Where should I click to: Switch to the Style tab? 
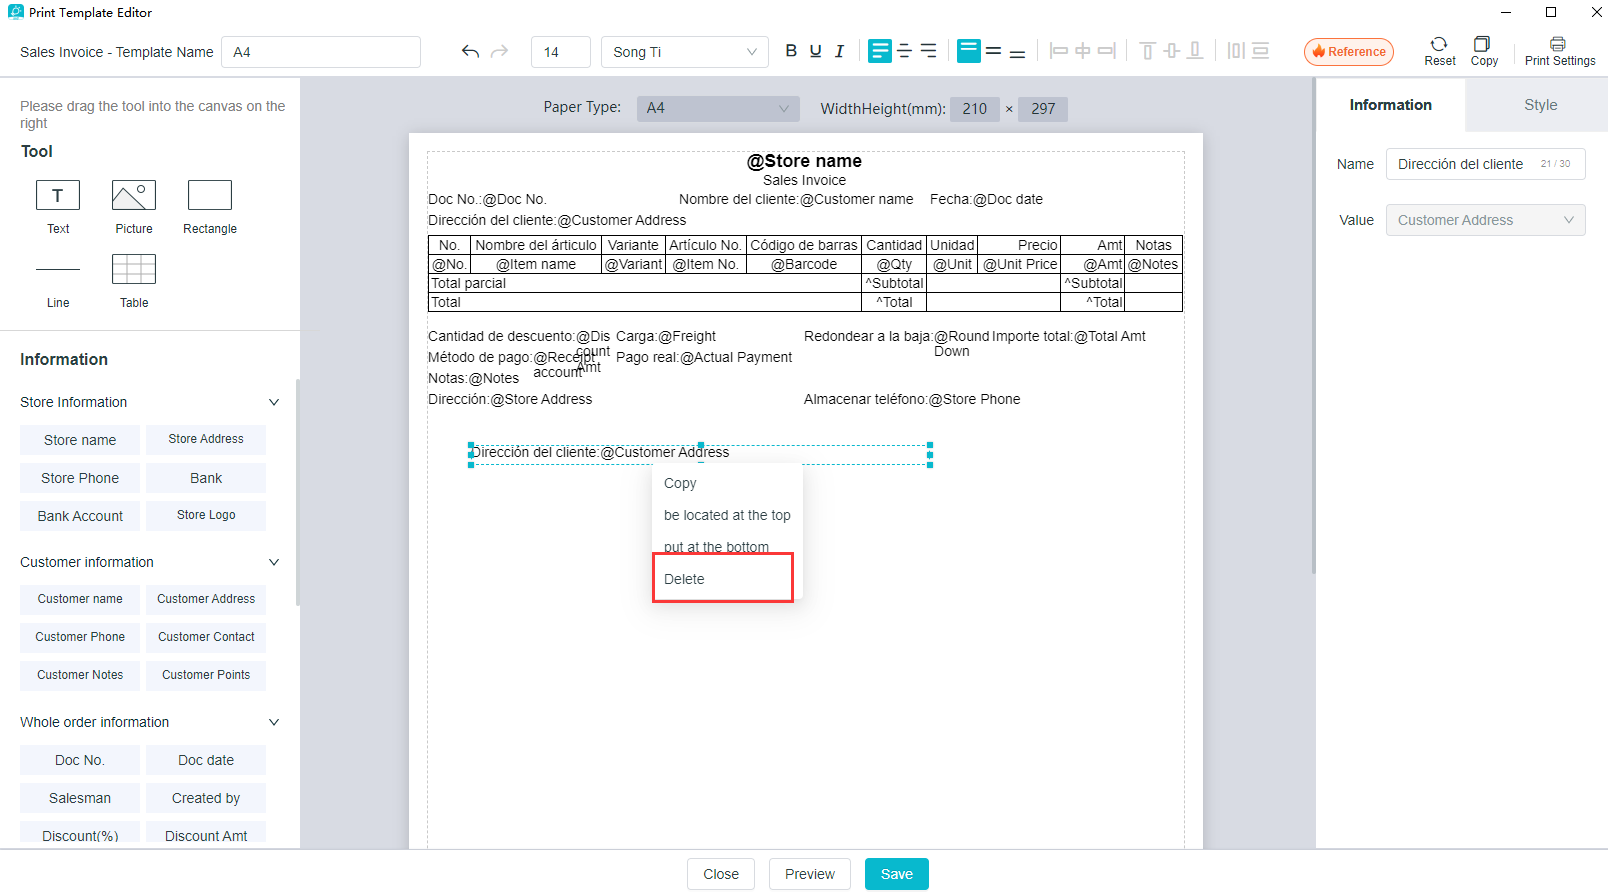click(x=1540, y=105)
